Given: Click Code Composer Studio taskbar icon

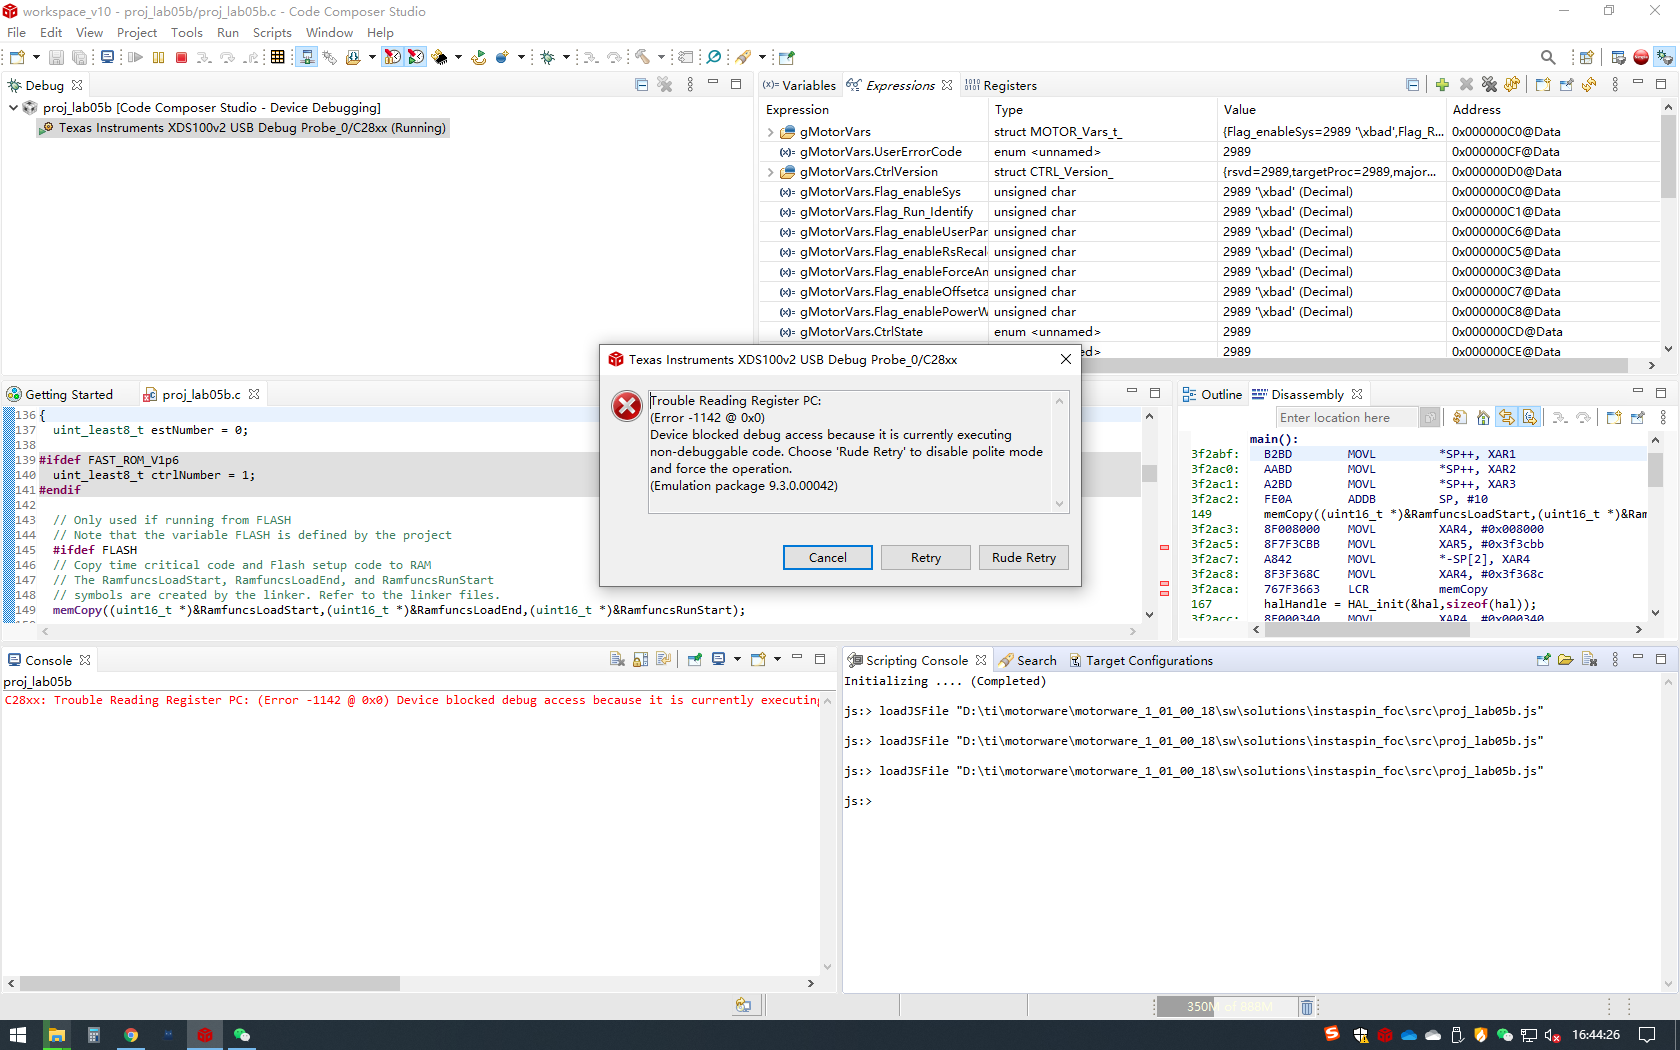Looking at the screenshot, I should [x=204, y=1035].
